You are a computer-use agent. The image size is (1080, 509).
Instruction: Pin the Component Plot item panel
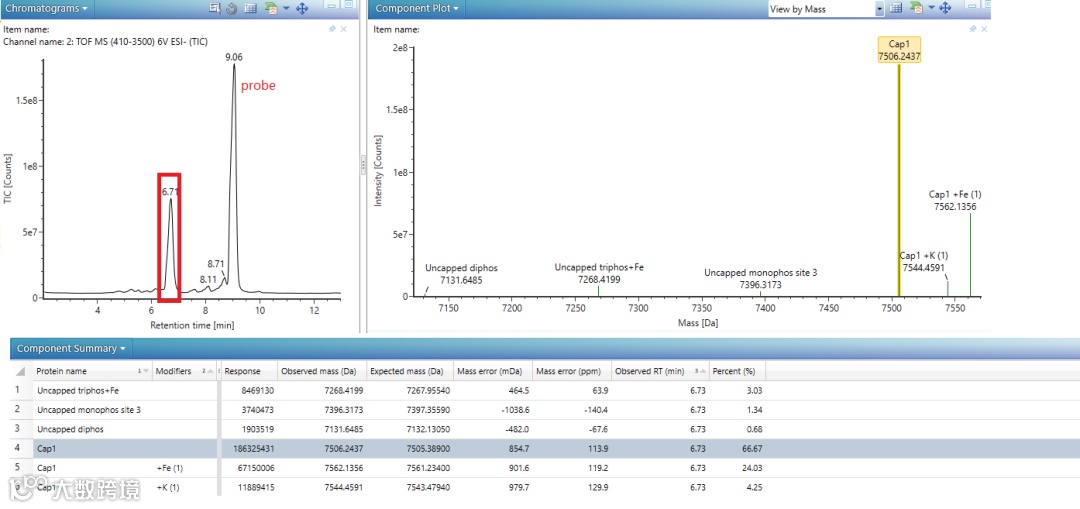point(973,29)
